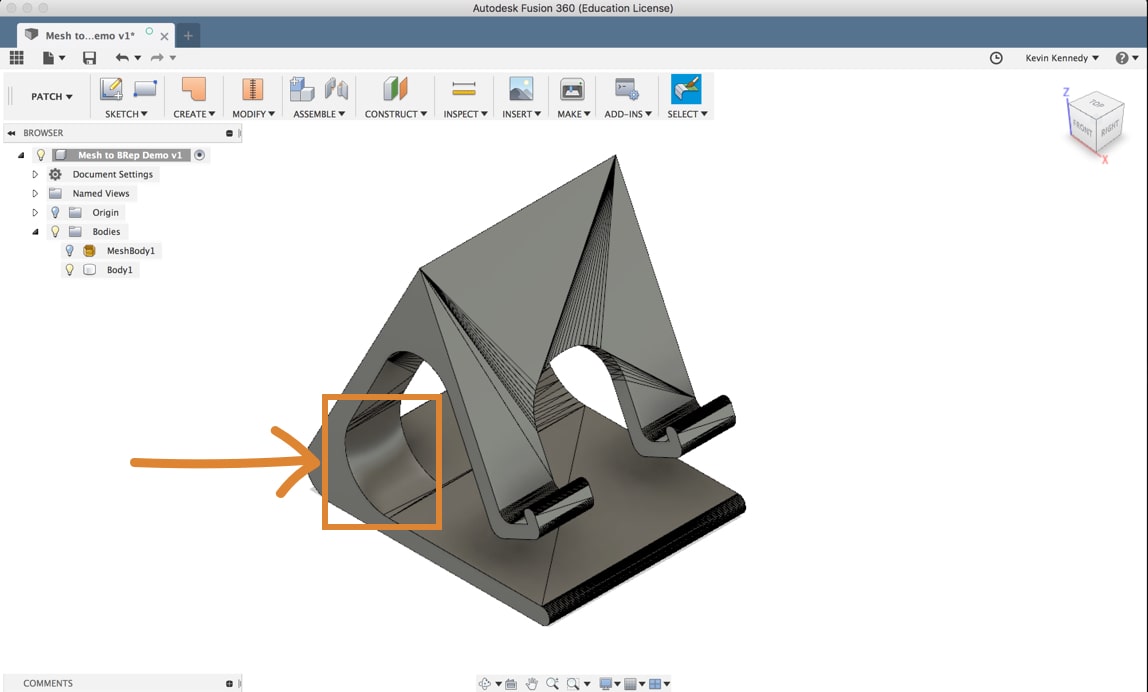Click the Assemble new component icon
This screenshot has width=1148, height=692.
[302, 89]
